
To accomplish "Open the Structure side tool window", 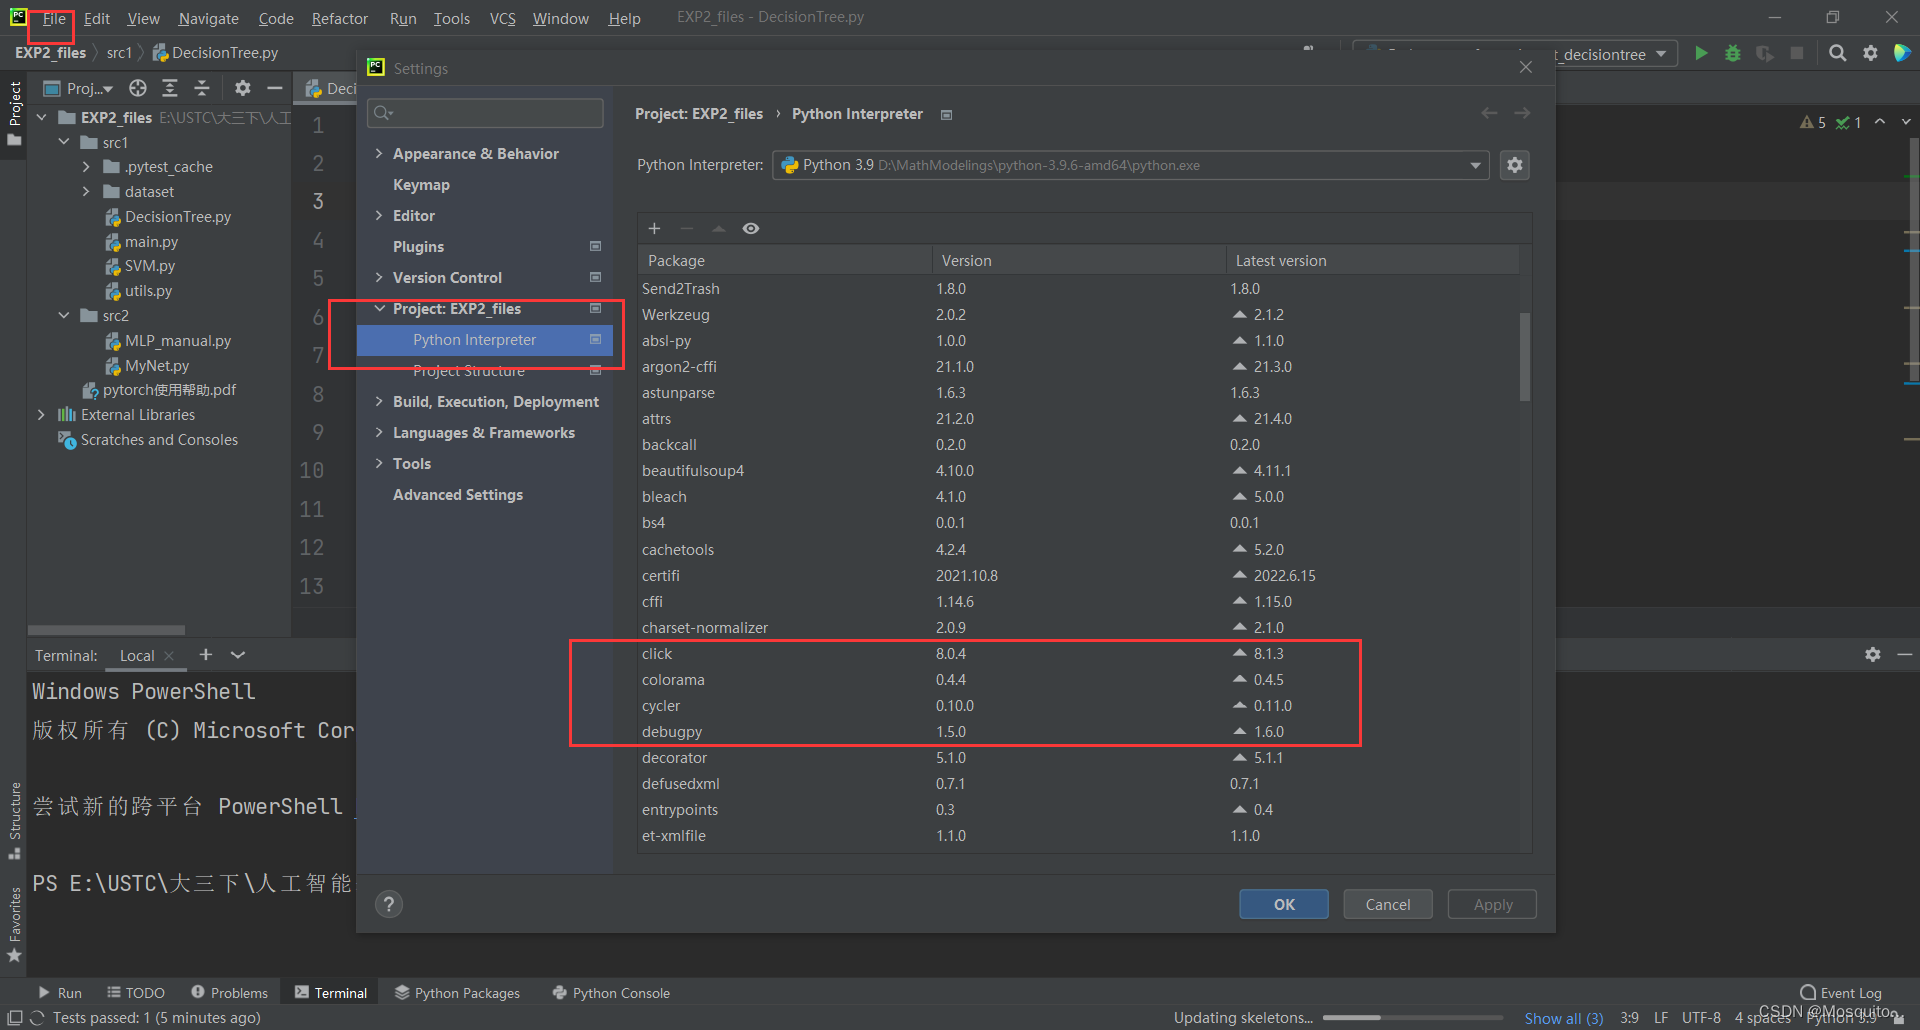I will coord(14,820).
